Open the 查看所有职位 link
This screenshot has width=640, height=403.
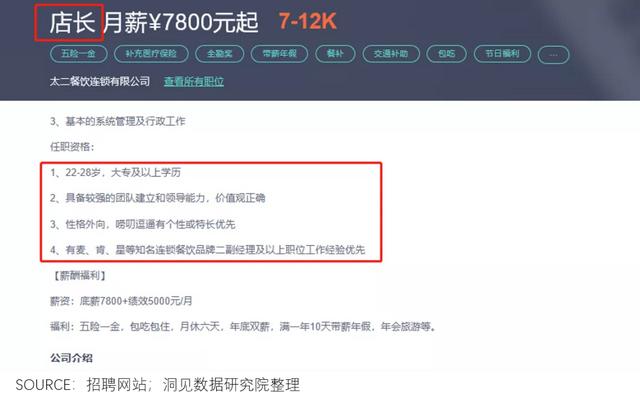[x=194, y=82]
